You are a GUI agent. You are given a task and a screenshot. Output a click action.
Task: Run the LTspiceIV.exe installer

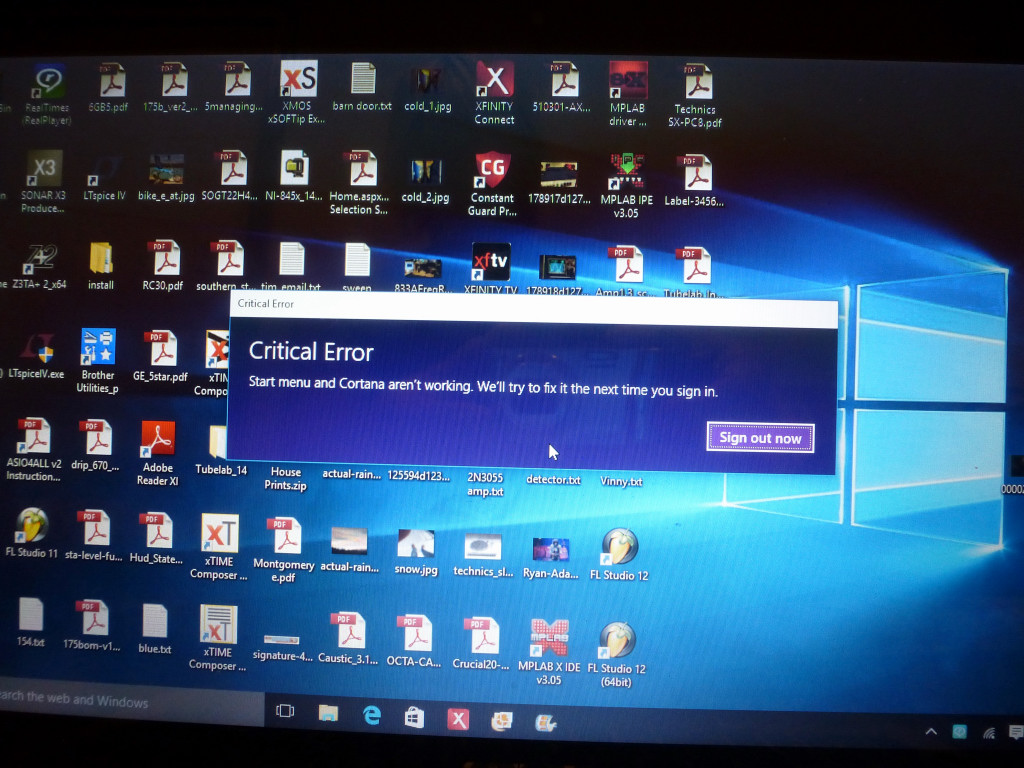pyautogui.click(x=37, y=356)
